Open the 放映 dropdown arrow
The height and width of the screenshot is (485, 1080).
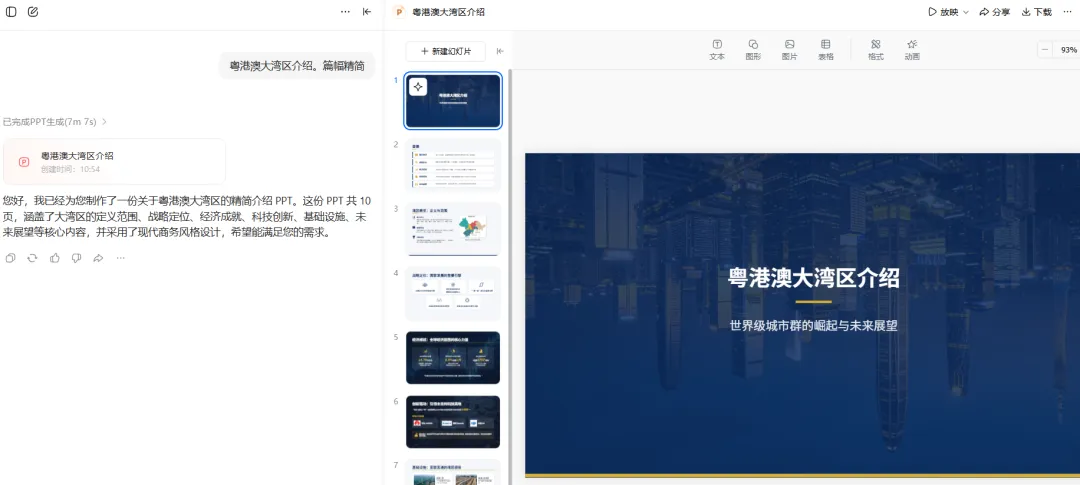point(966,12)
